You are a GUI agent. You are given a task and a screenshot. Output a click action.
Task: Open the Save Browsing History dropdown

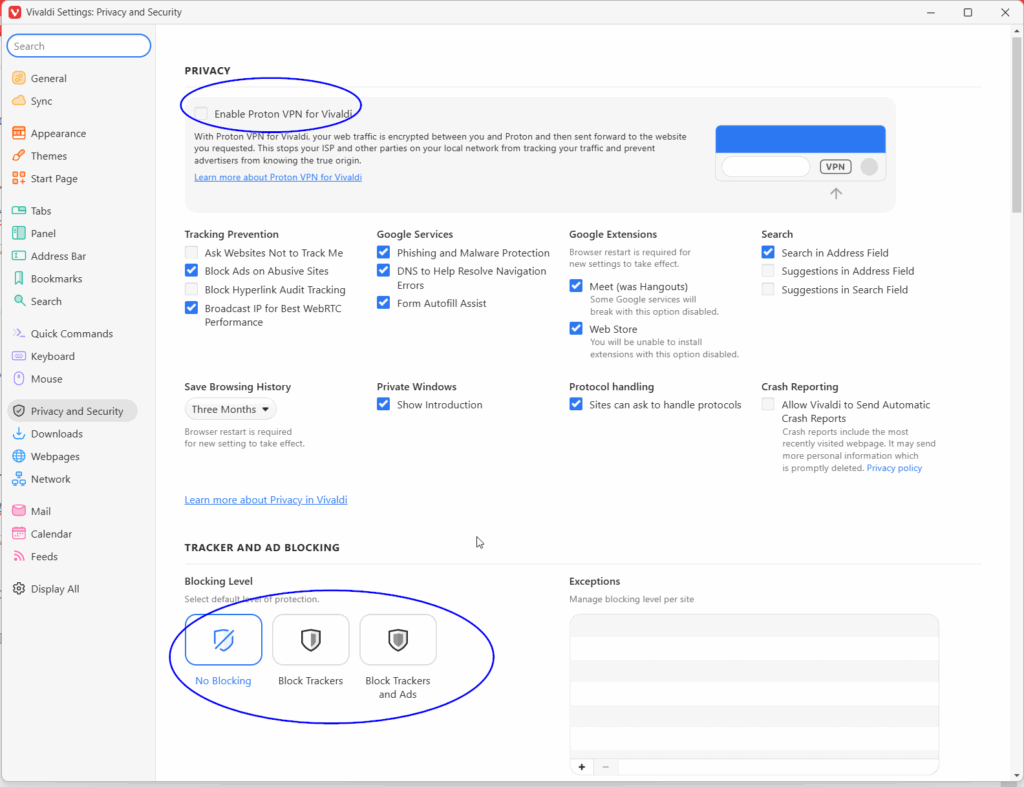click(x=231, y=410)
